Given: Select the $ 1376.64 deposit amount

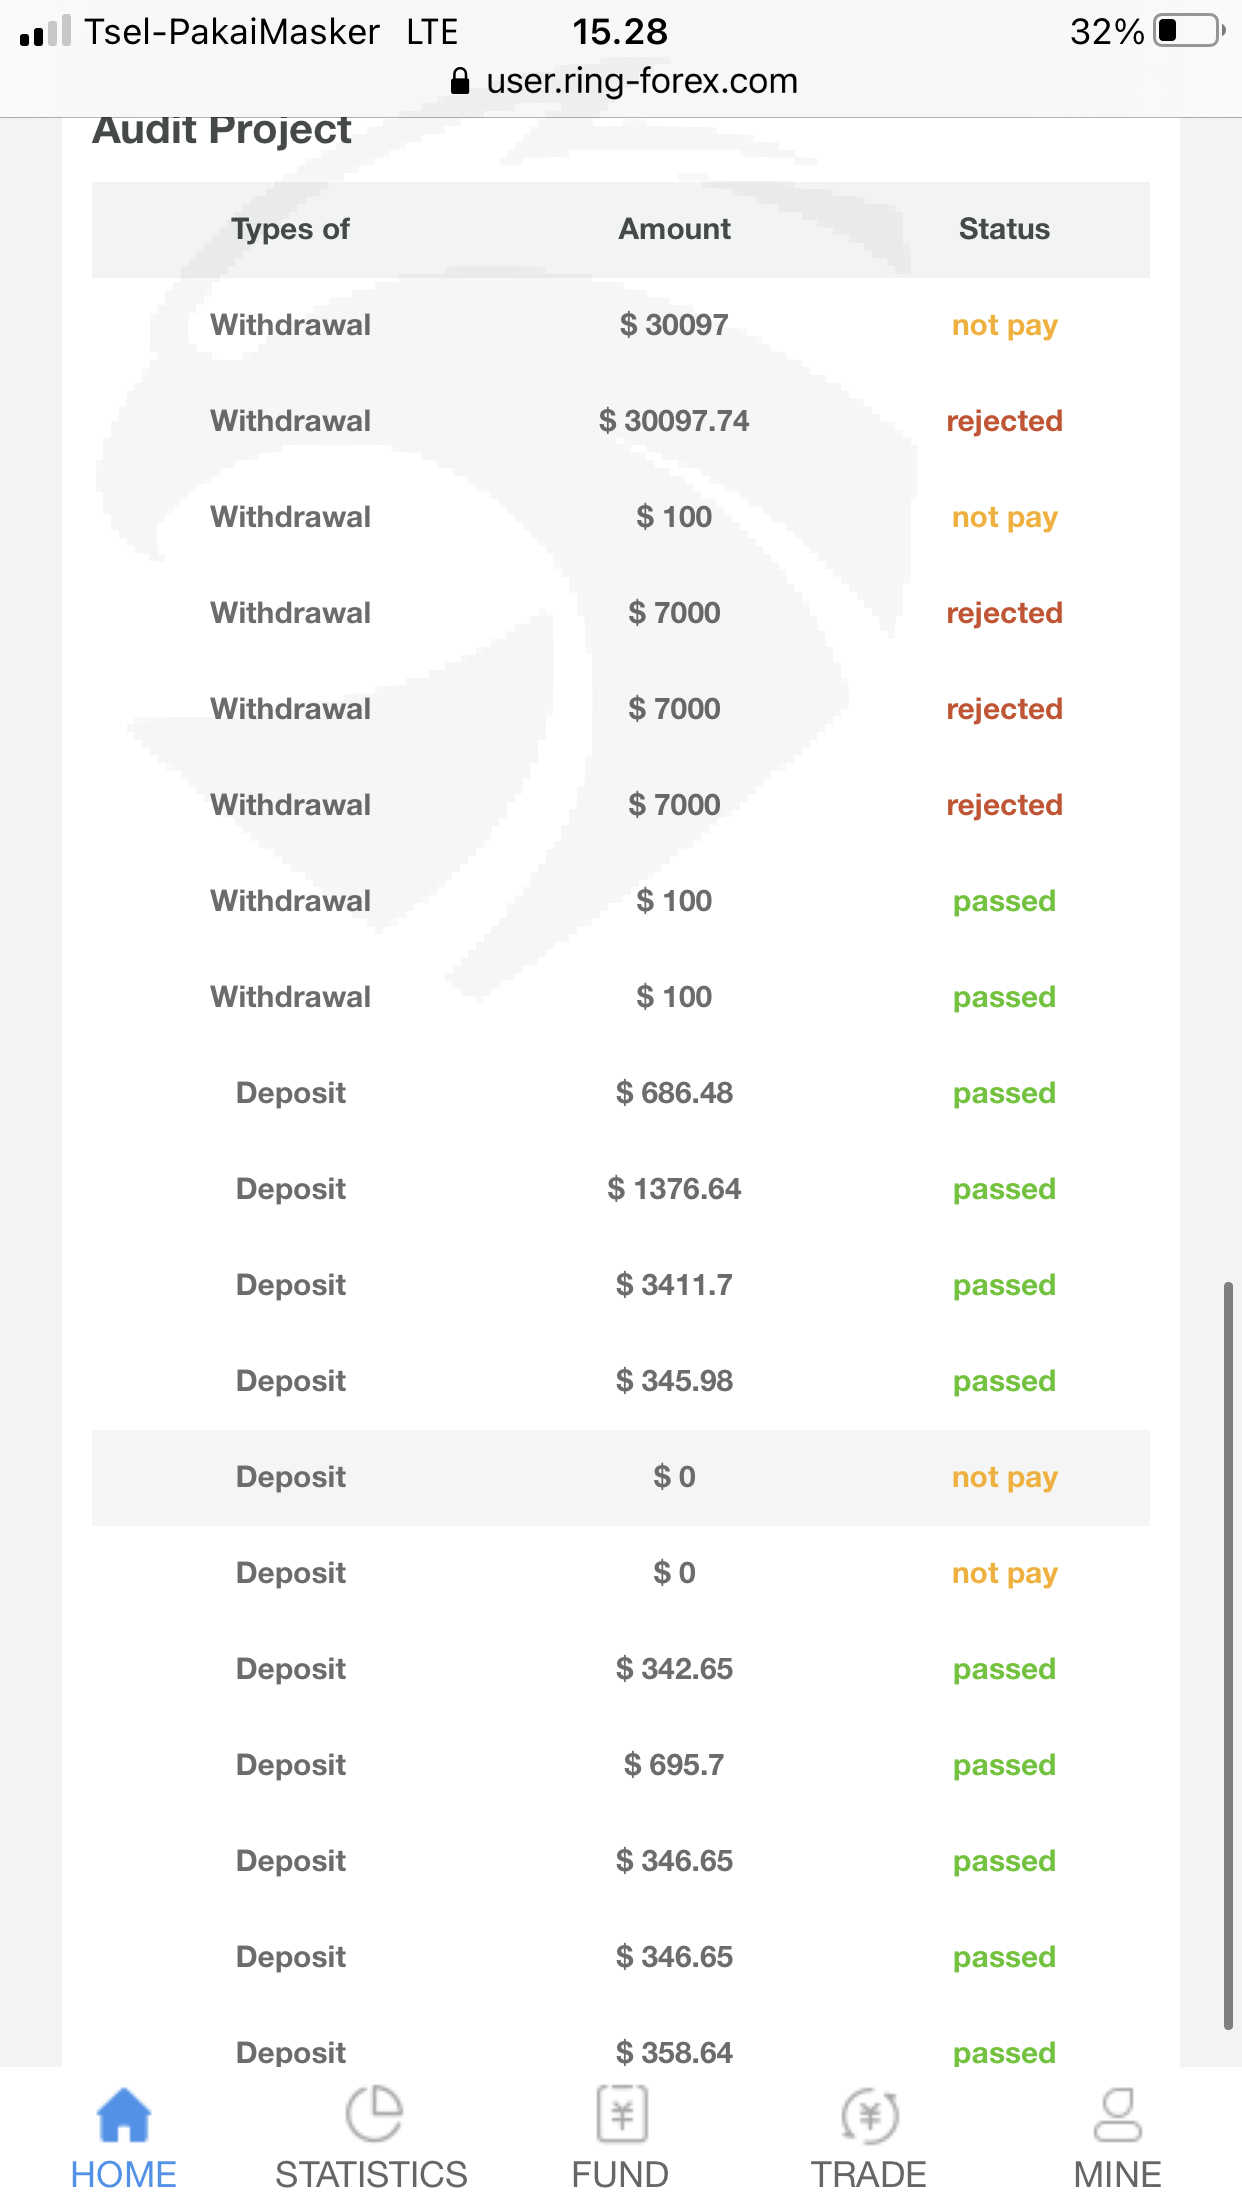Looking at the screenshot, I should [x=674, y=1189].
